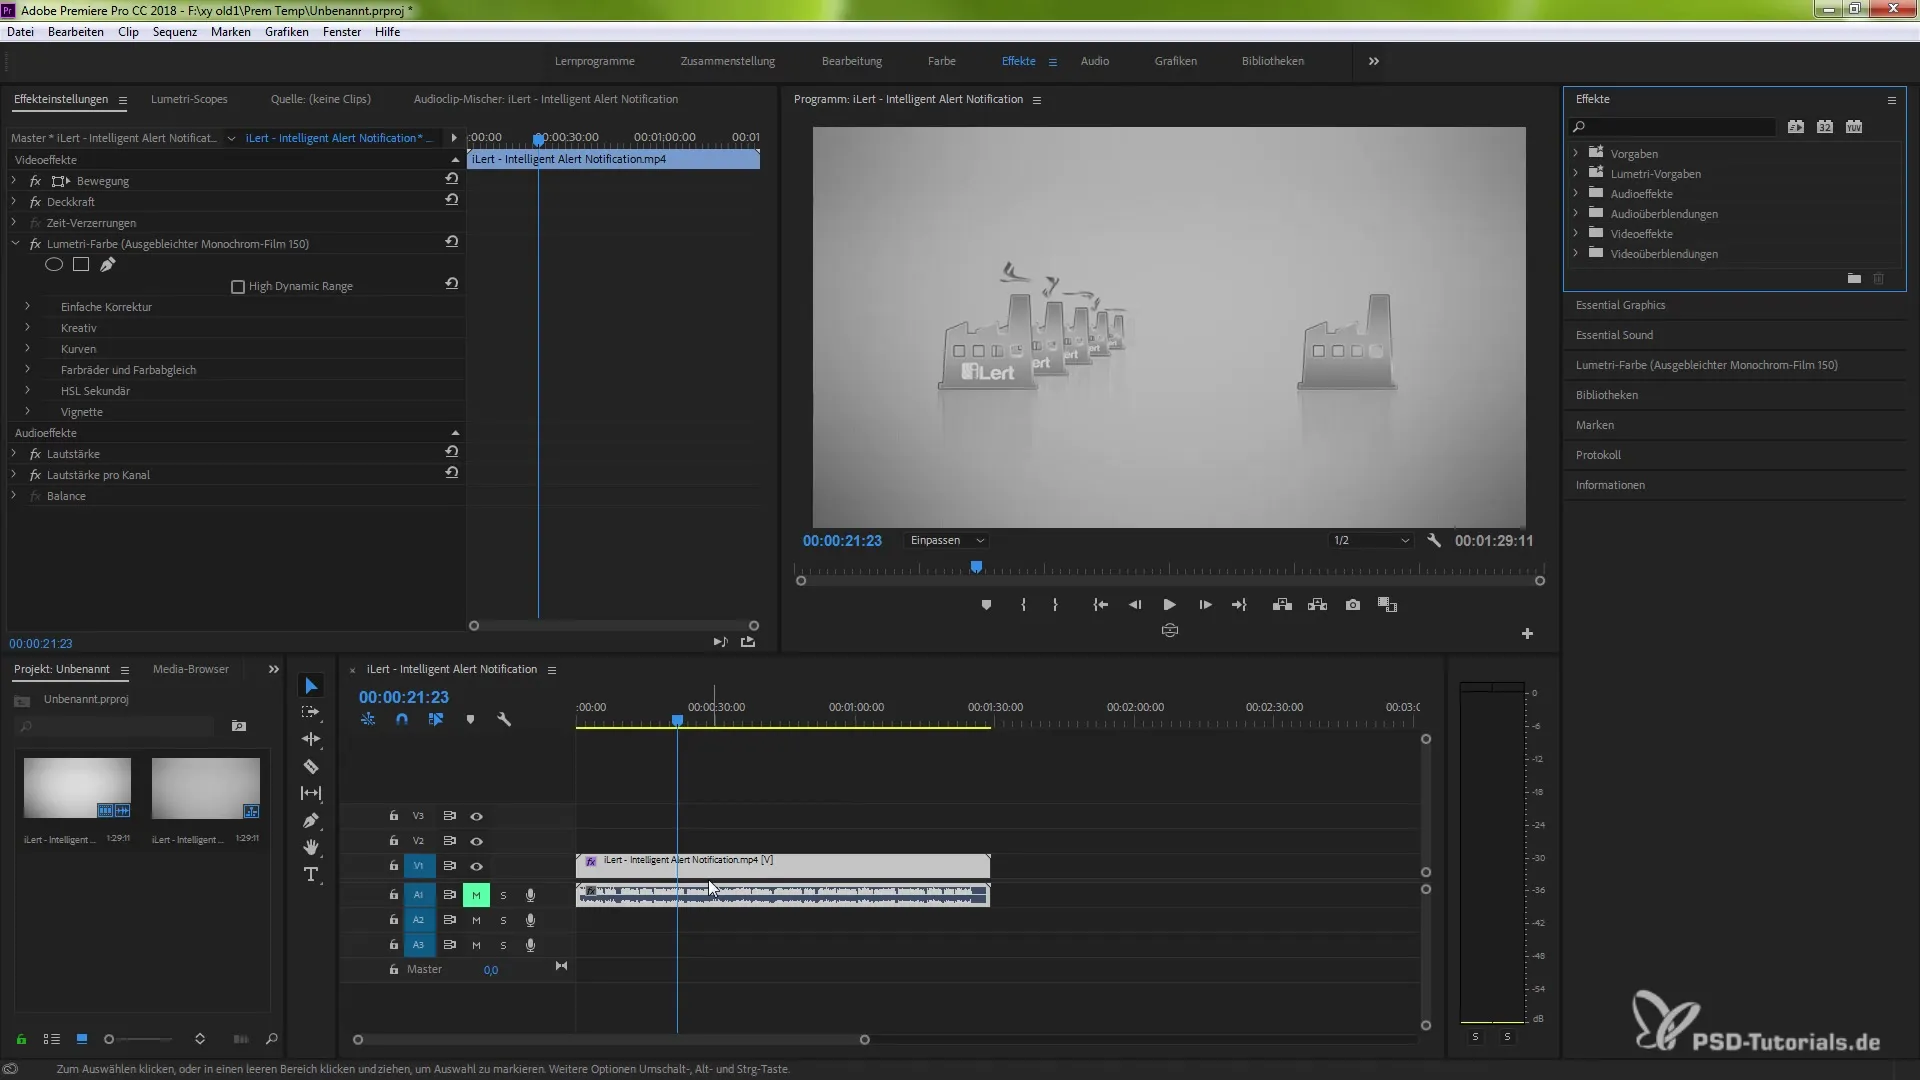1920x1080 pixels.
Task: Select the Selection tool arrow
Action: pos(311,685)
